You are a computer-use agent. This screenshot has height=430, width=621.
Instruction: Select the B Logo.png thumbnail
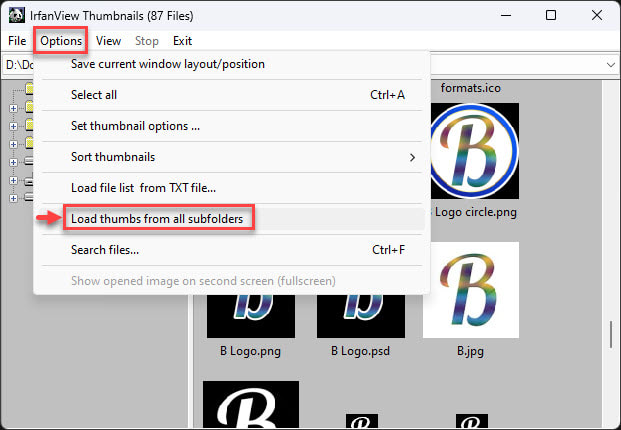[251, 316]
